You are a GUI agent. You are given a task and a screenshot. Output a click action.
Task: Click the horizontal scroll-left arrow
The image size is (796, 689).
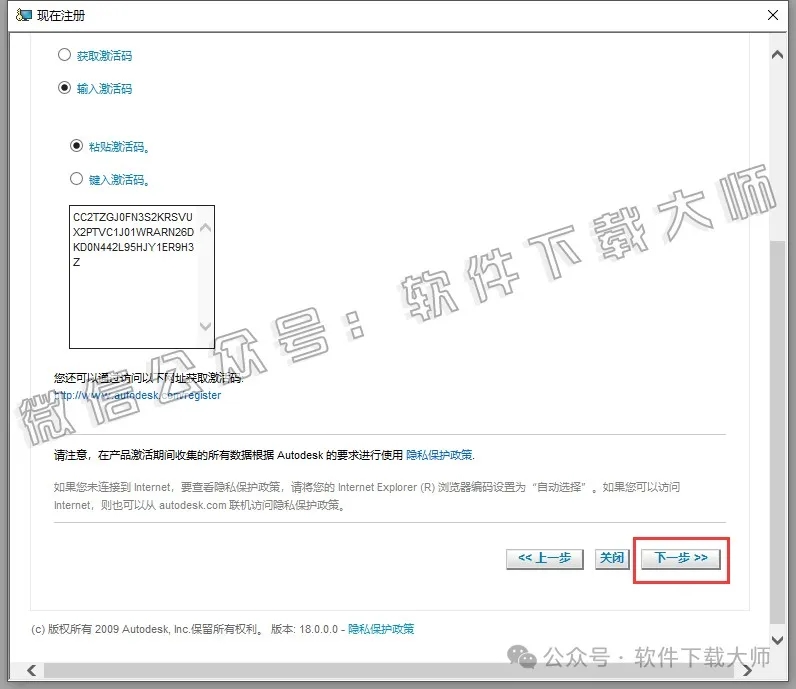[x=32, y=670]
